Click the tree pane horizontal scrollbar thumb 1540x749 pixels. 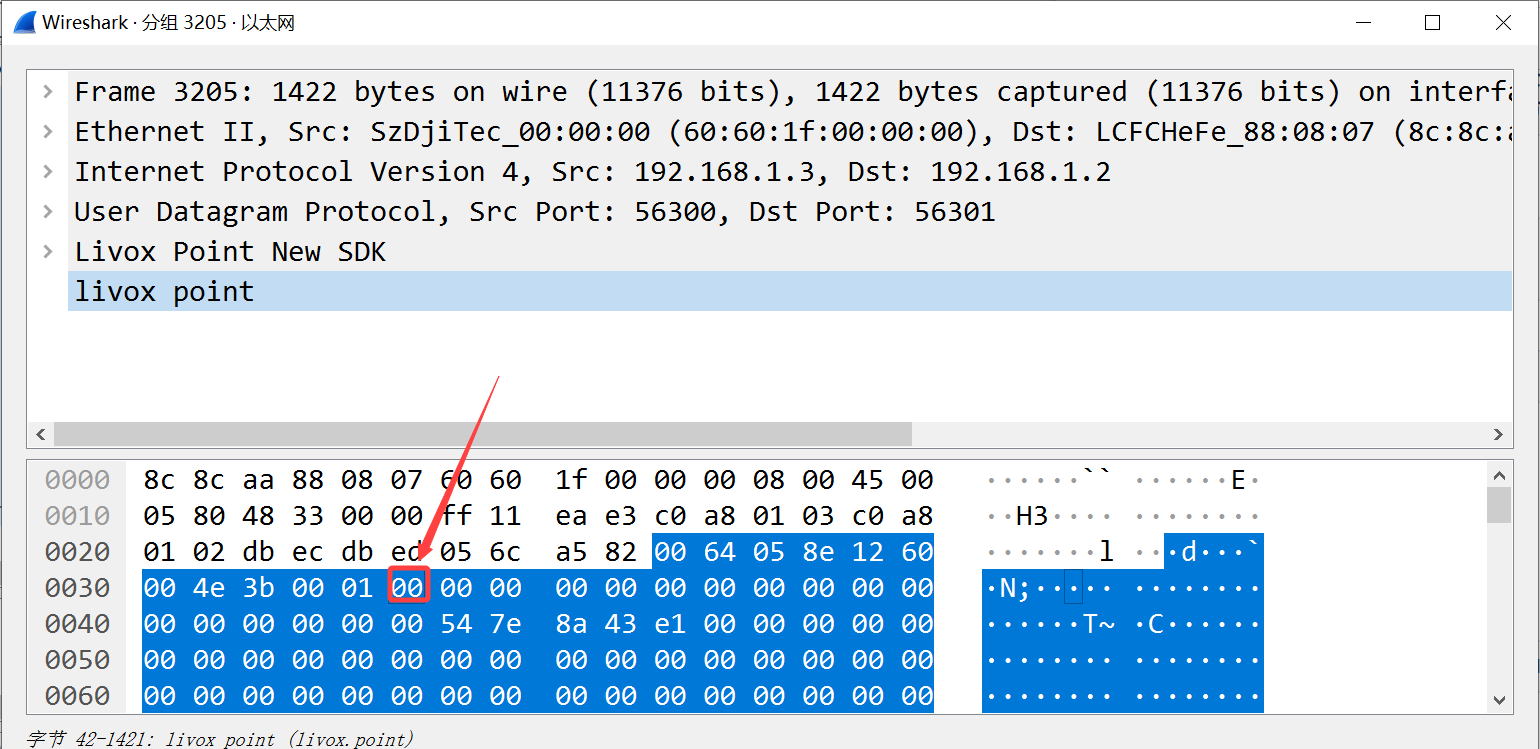point(483,434)
